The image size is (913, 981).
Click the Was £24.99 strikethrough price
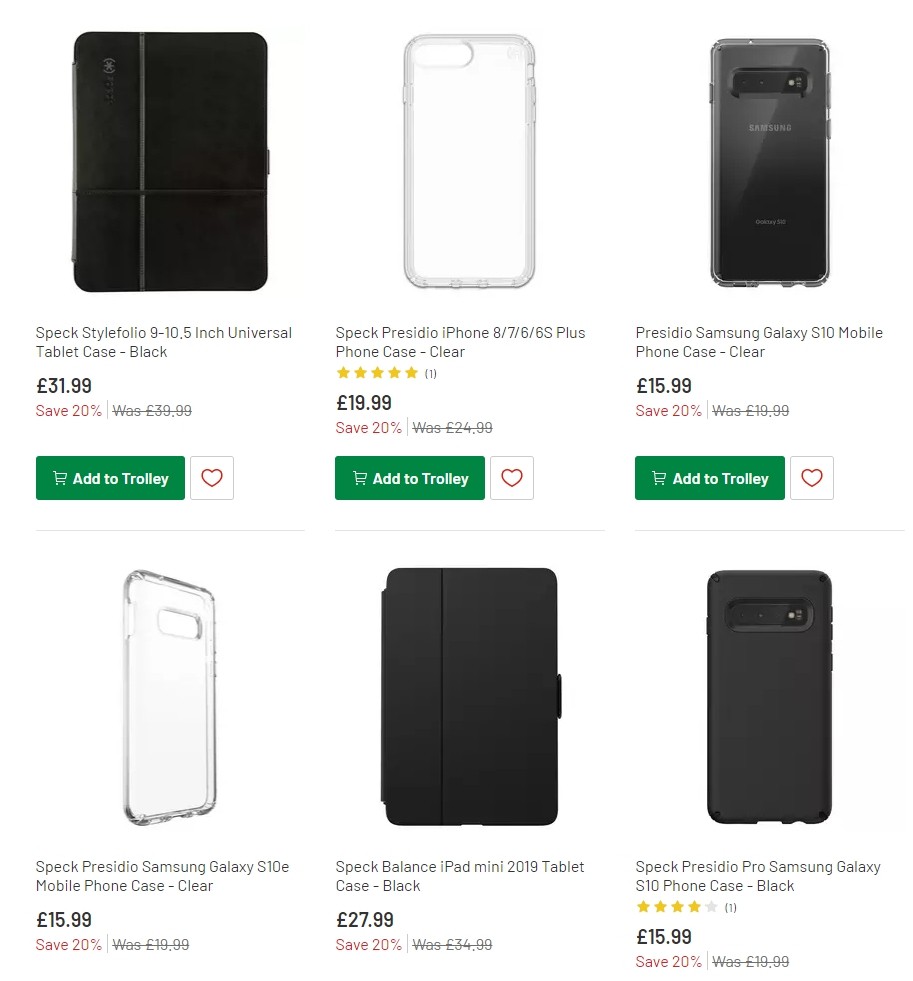click(452, 427)
